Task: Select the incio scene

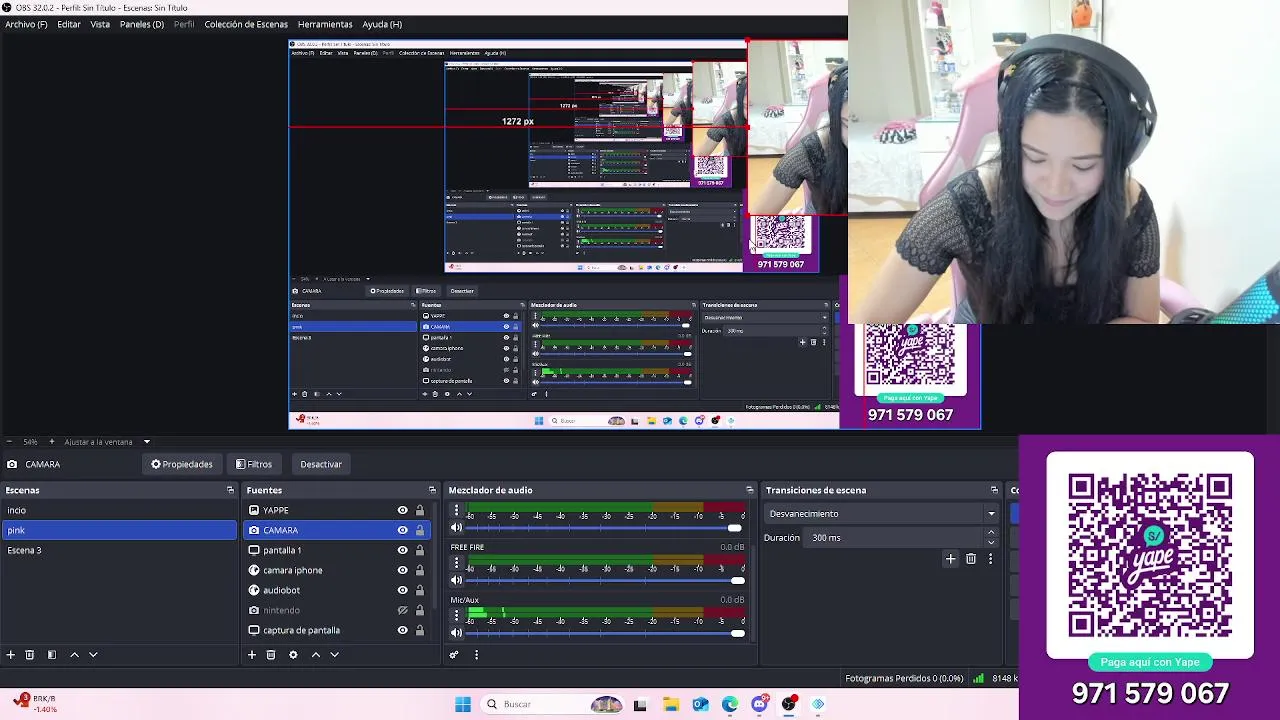Action: point(119,510)
